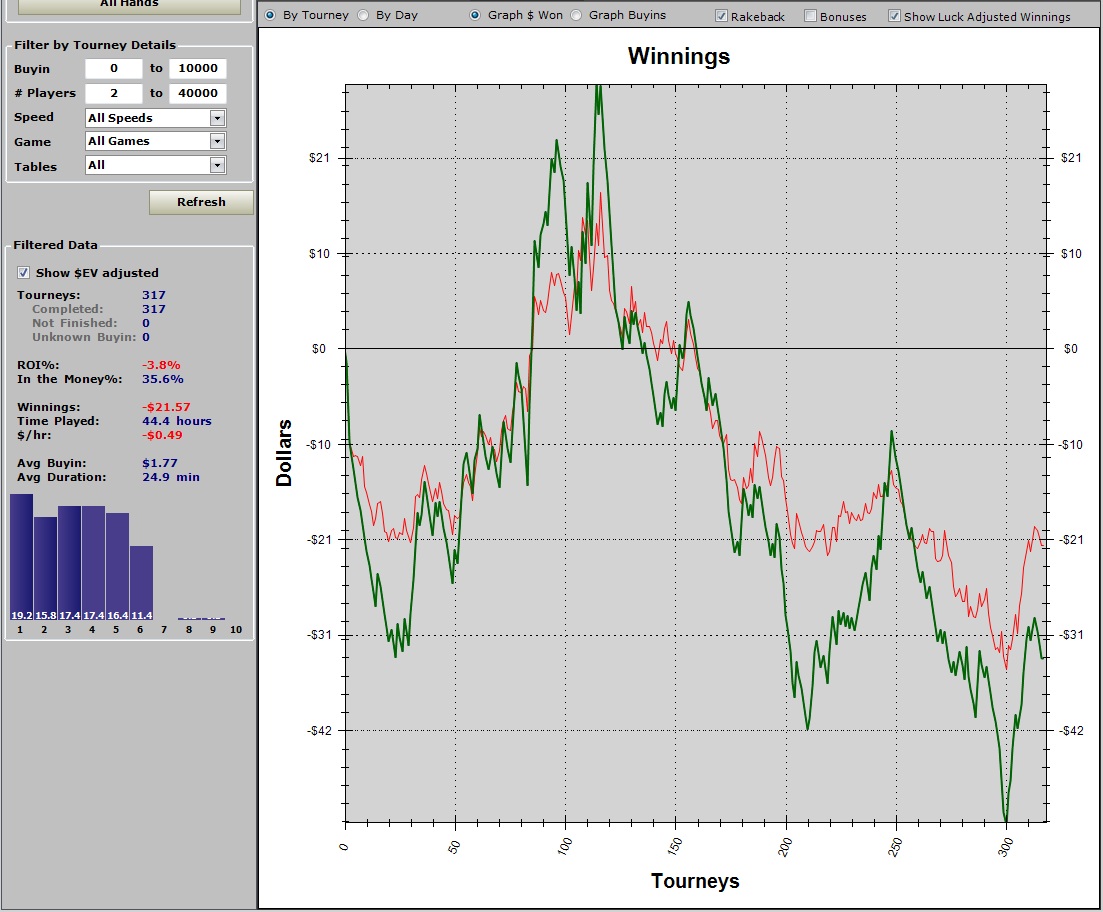This screenshot has width=1103, height=912.
Task: Click the Not Finished label
Action: pos(75,323)
